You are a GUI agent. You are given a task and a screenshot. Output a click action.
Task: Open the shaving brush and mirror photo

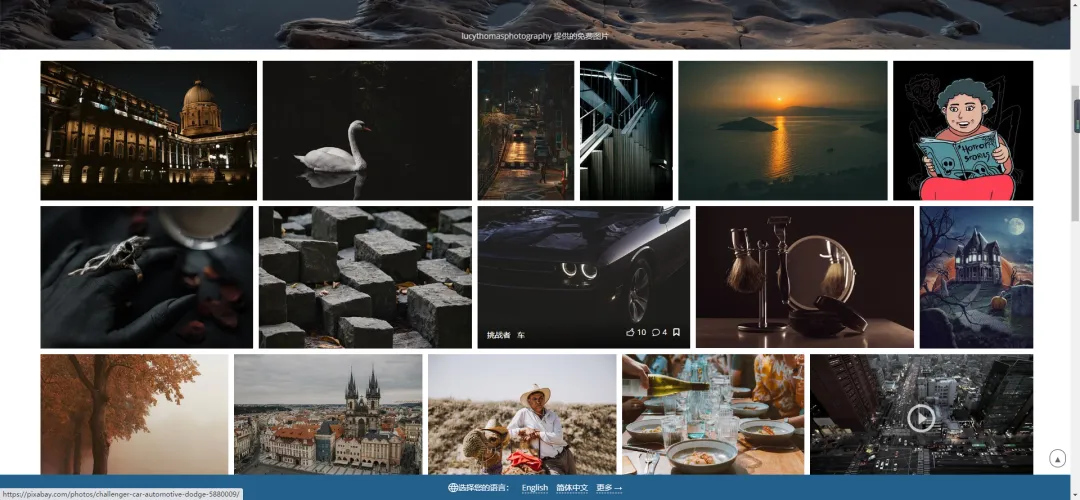point(804,277)
